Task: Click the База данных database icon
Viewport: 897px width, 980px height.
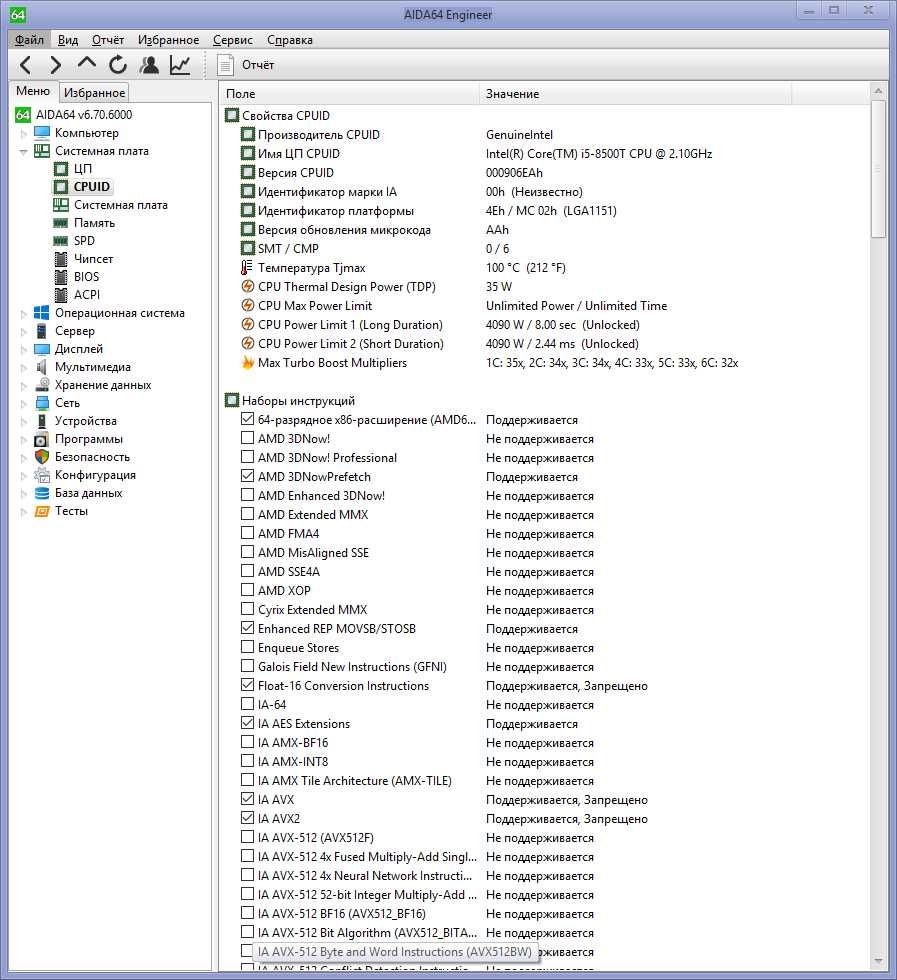Action: [x=42, y=493]
